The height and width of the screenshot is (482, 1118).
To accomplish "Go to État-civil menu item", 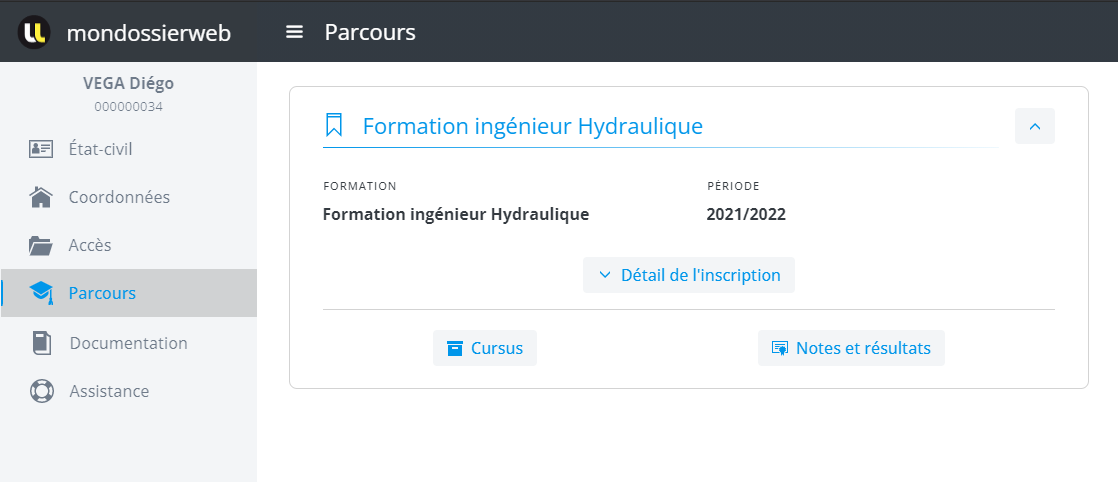I will point(100,149).
